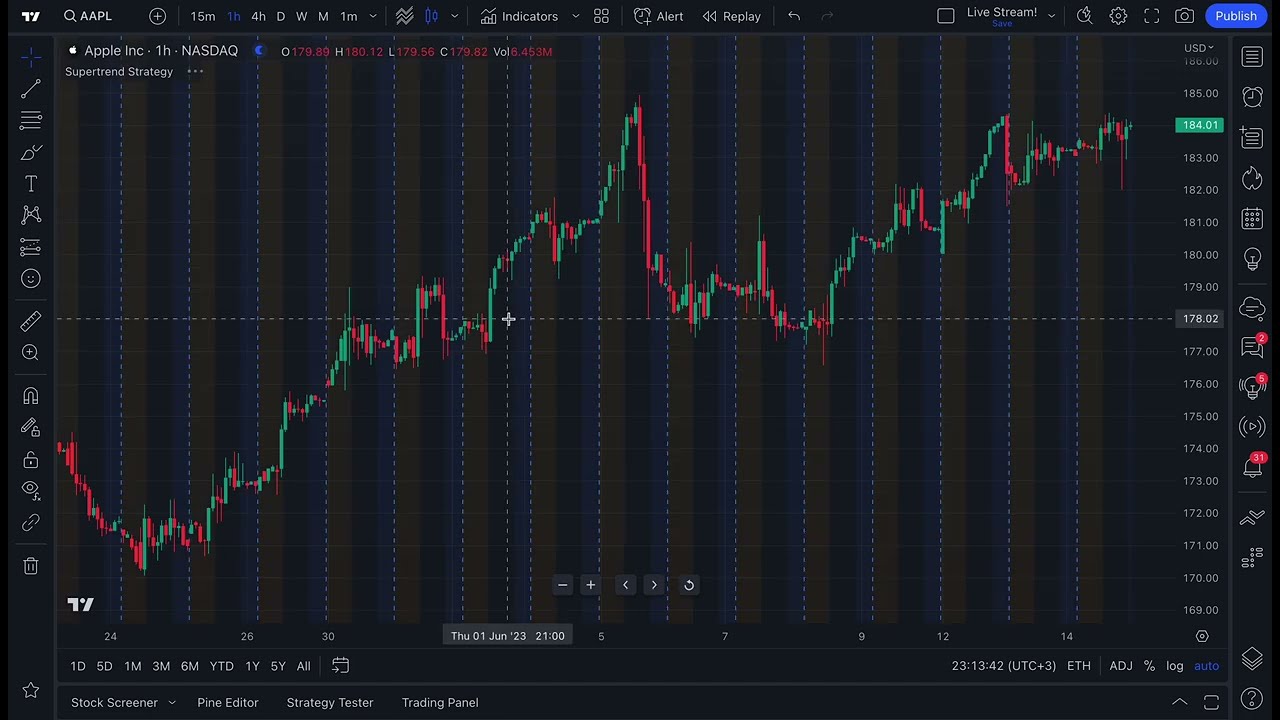This screenshot has width=1280, height=720.
Task: Open indicator templates grid icon
Action: coord(601,16)
